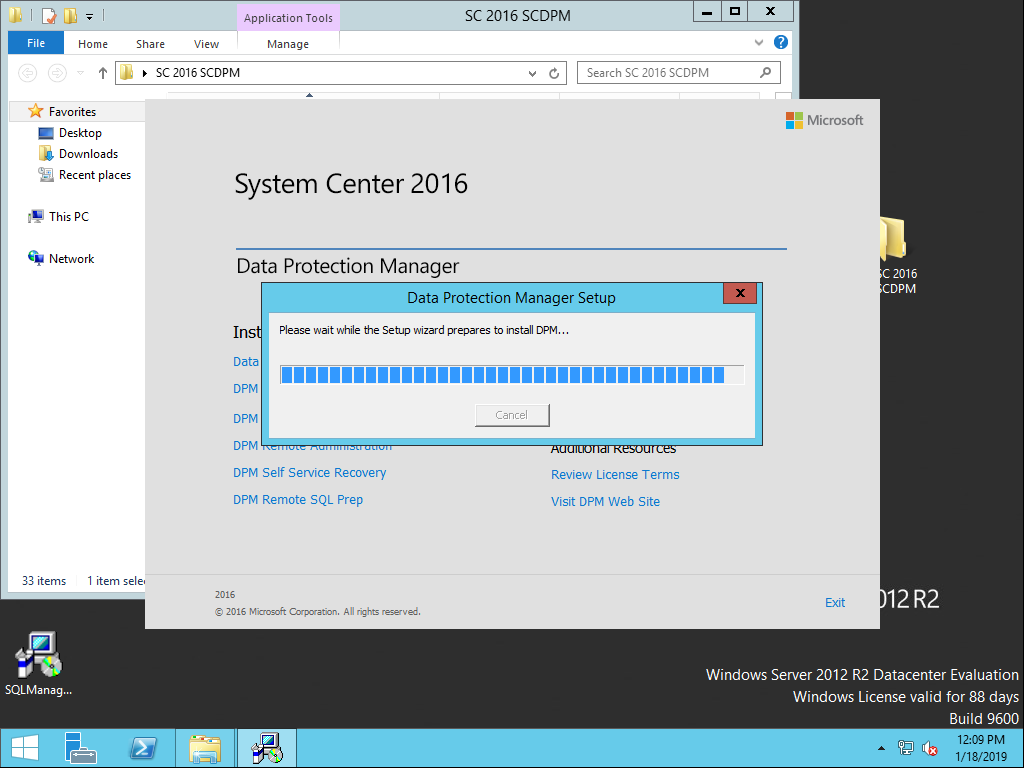Viewport: 1024px width, 768px height.
Task: Expand the Quick Access Toolbar customization dropdown
Action: click(x=88, y=14)
